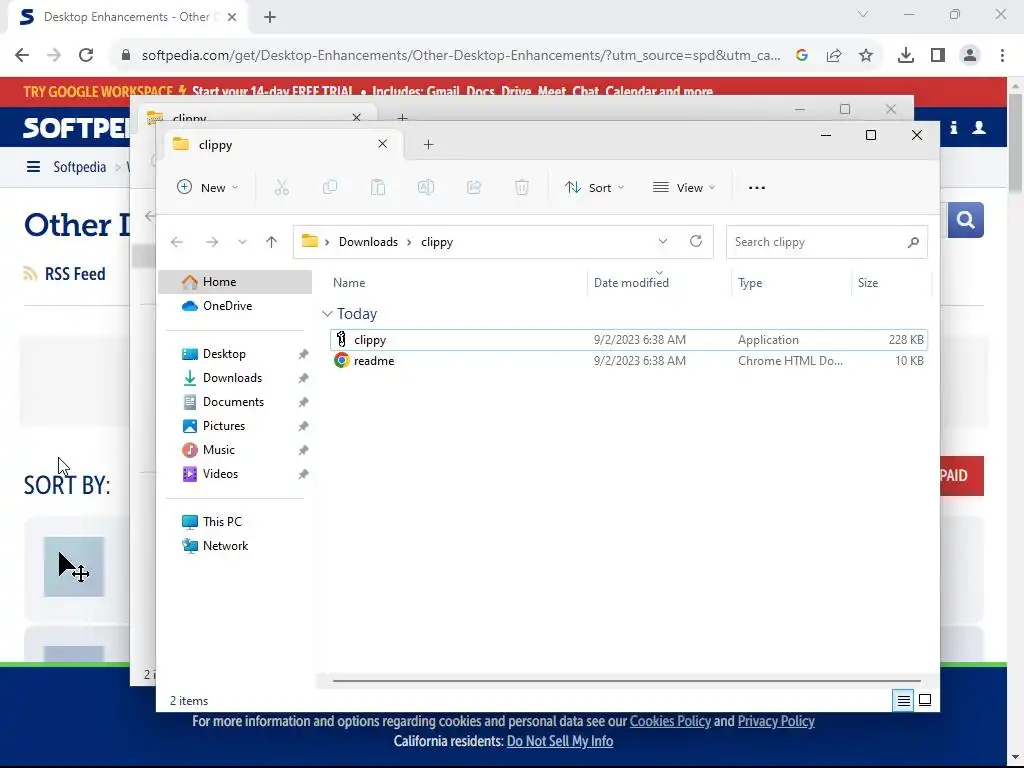Click the Softpedia blue search button

point(966,220)
